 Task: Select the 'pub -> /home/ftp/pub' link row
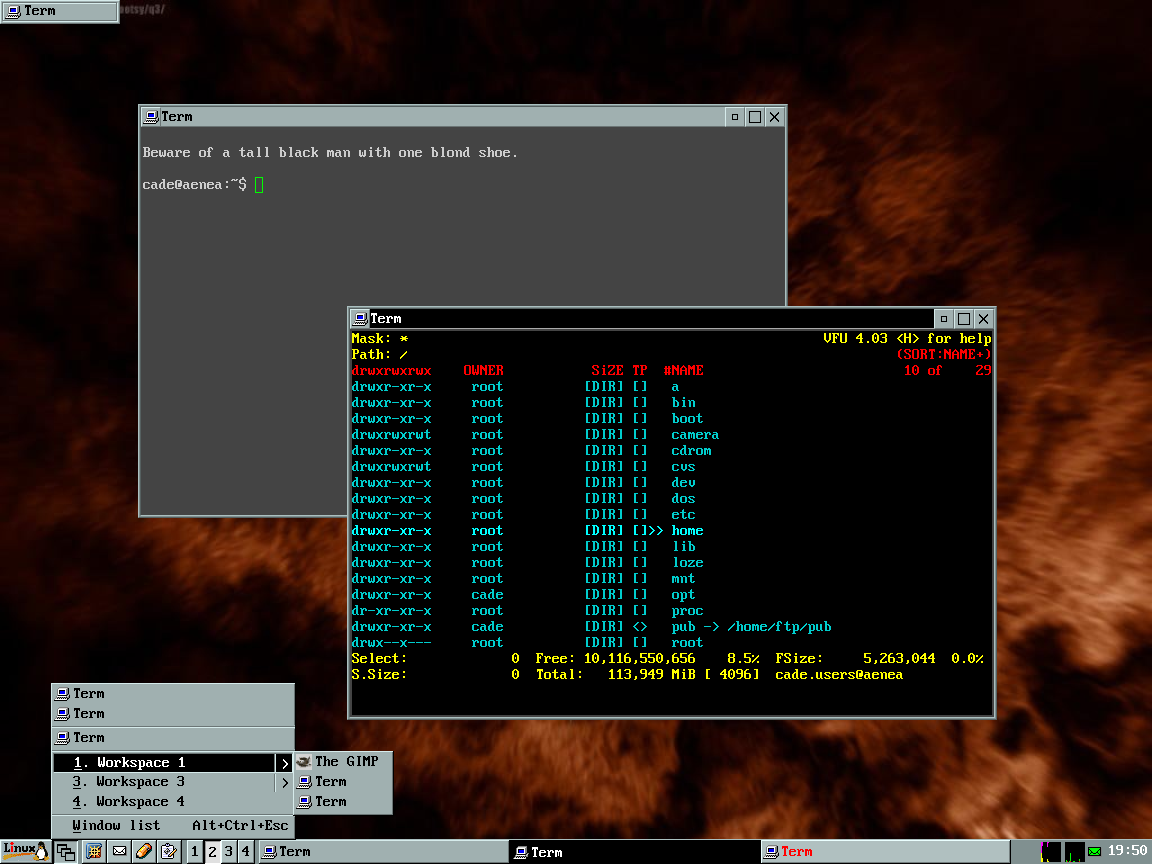tap(672, 627)
